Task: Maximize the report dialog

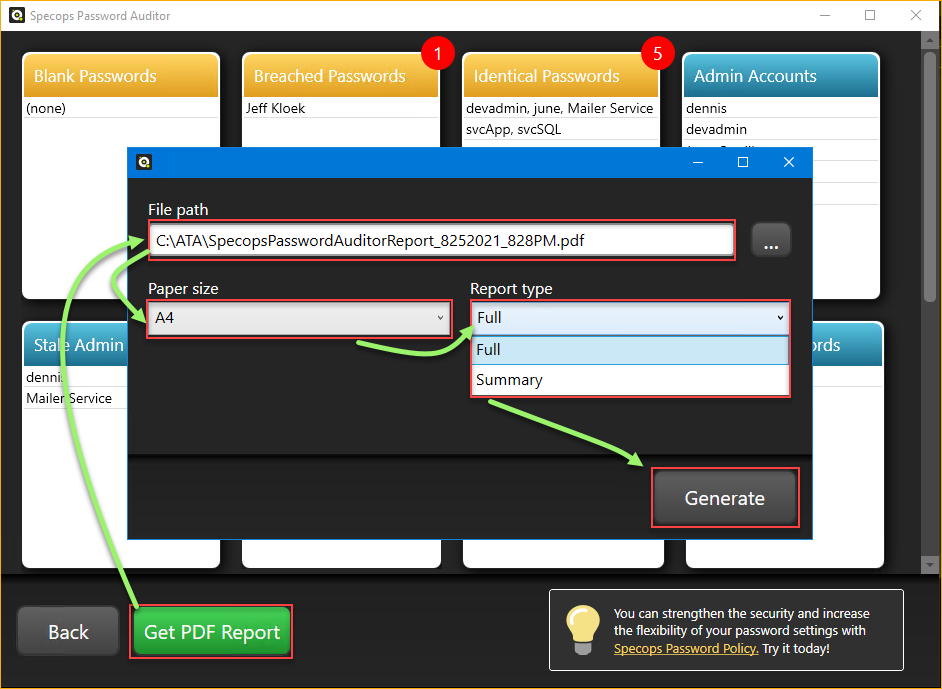Action: tap(743, 162)
